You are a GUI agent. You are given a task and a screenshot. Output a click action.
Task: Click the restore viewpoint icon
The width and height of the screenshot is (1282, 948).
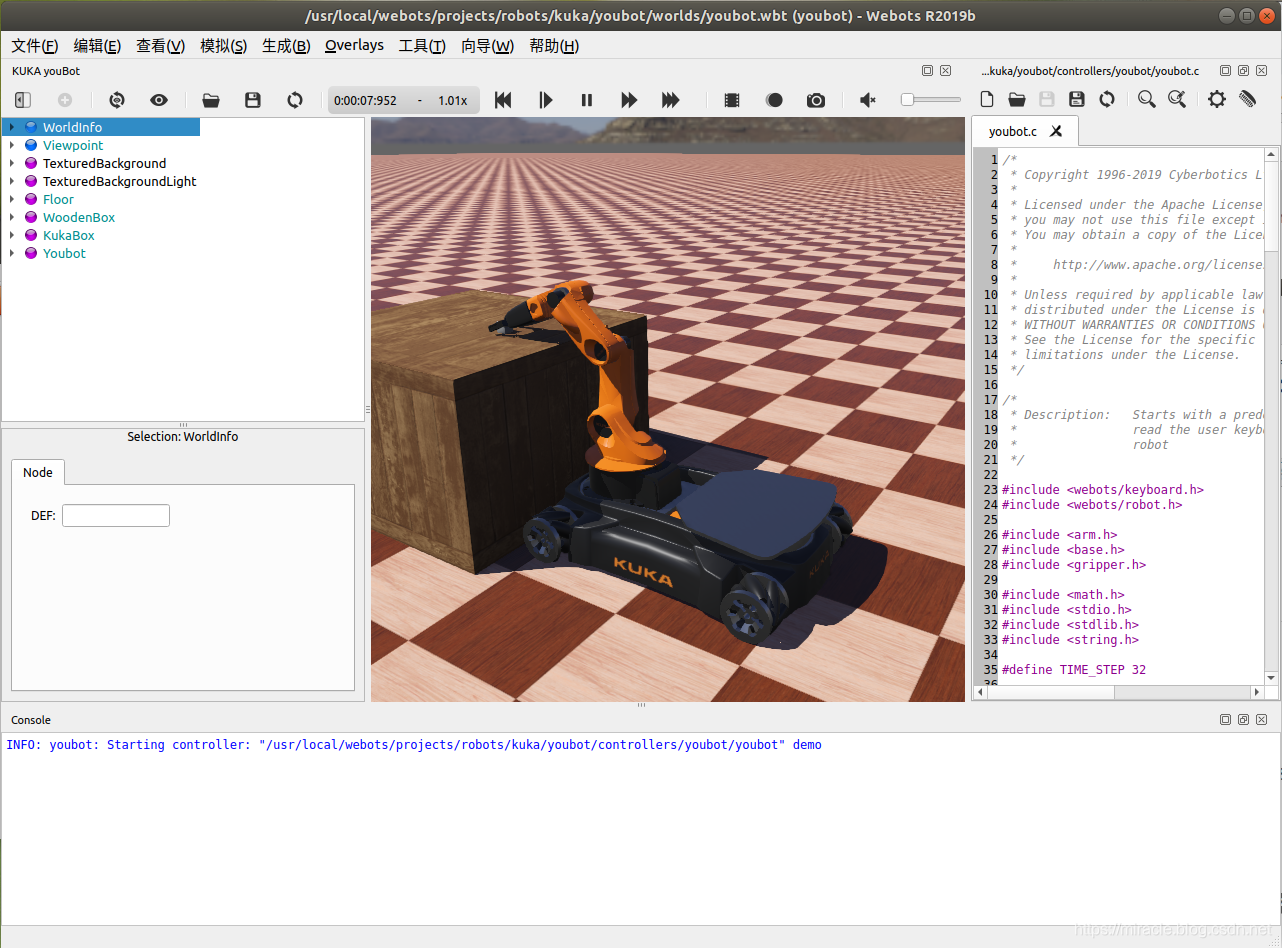(117, 100)
